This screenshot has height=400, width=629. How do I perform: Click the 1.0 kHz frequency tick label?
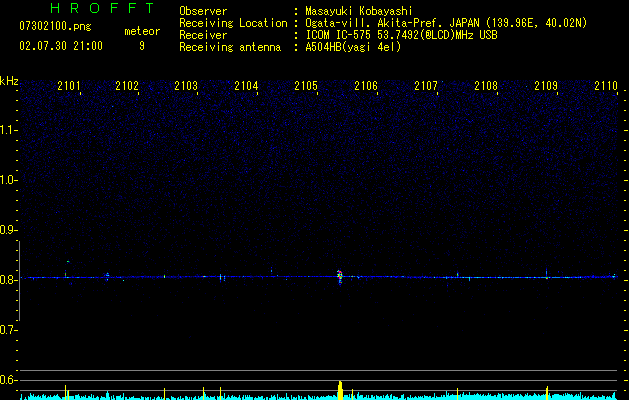pyautogui.click(x=8, y=180)
